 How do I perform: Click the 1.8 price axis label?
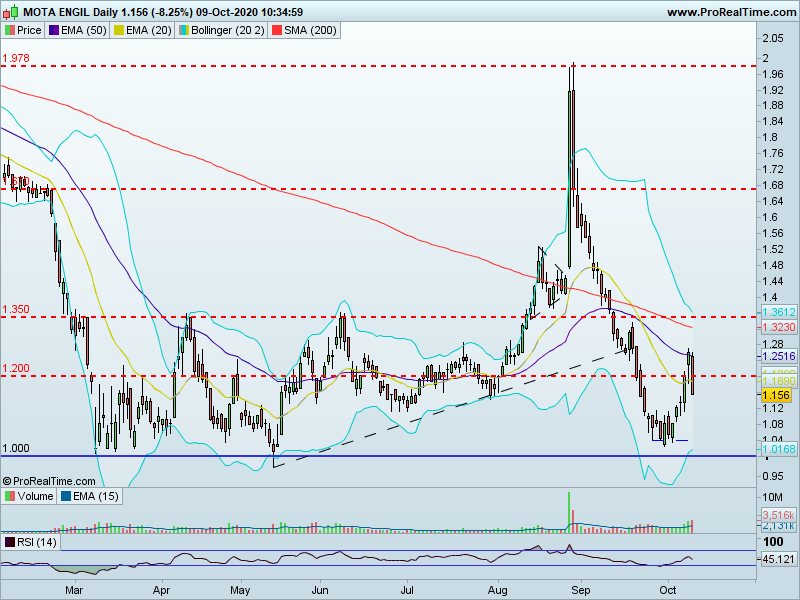770,137
